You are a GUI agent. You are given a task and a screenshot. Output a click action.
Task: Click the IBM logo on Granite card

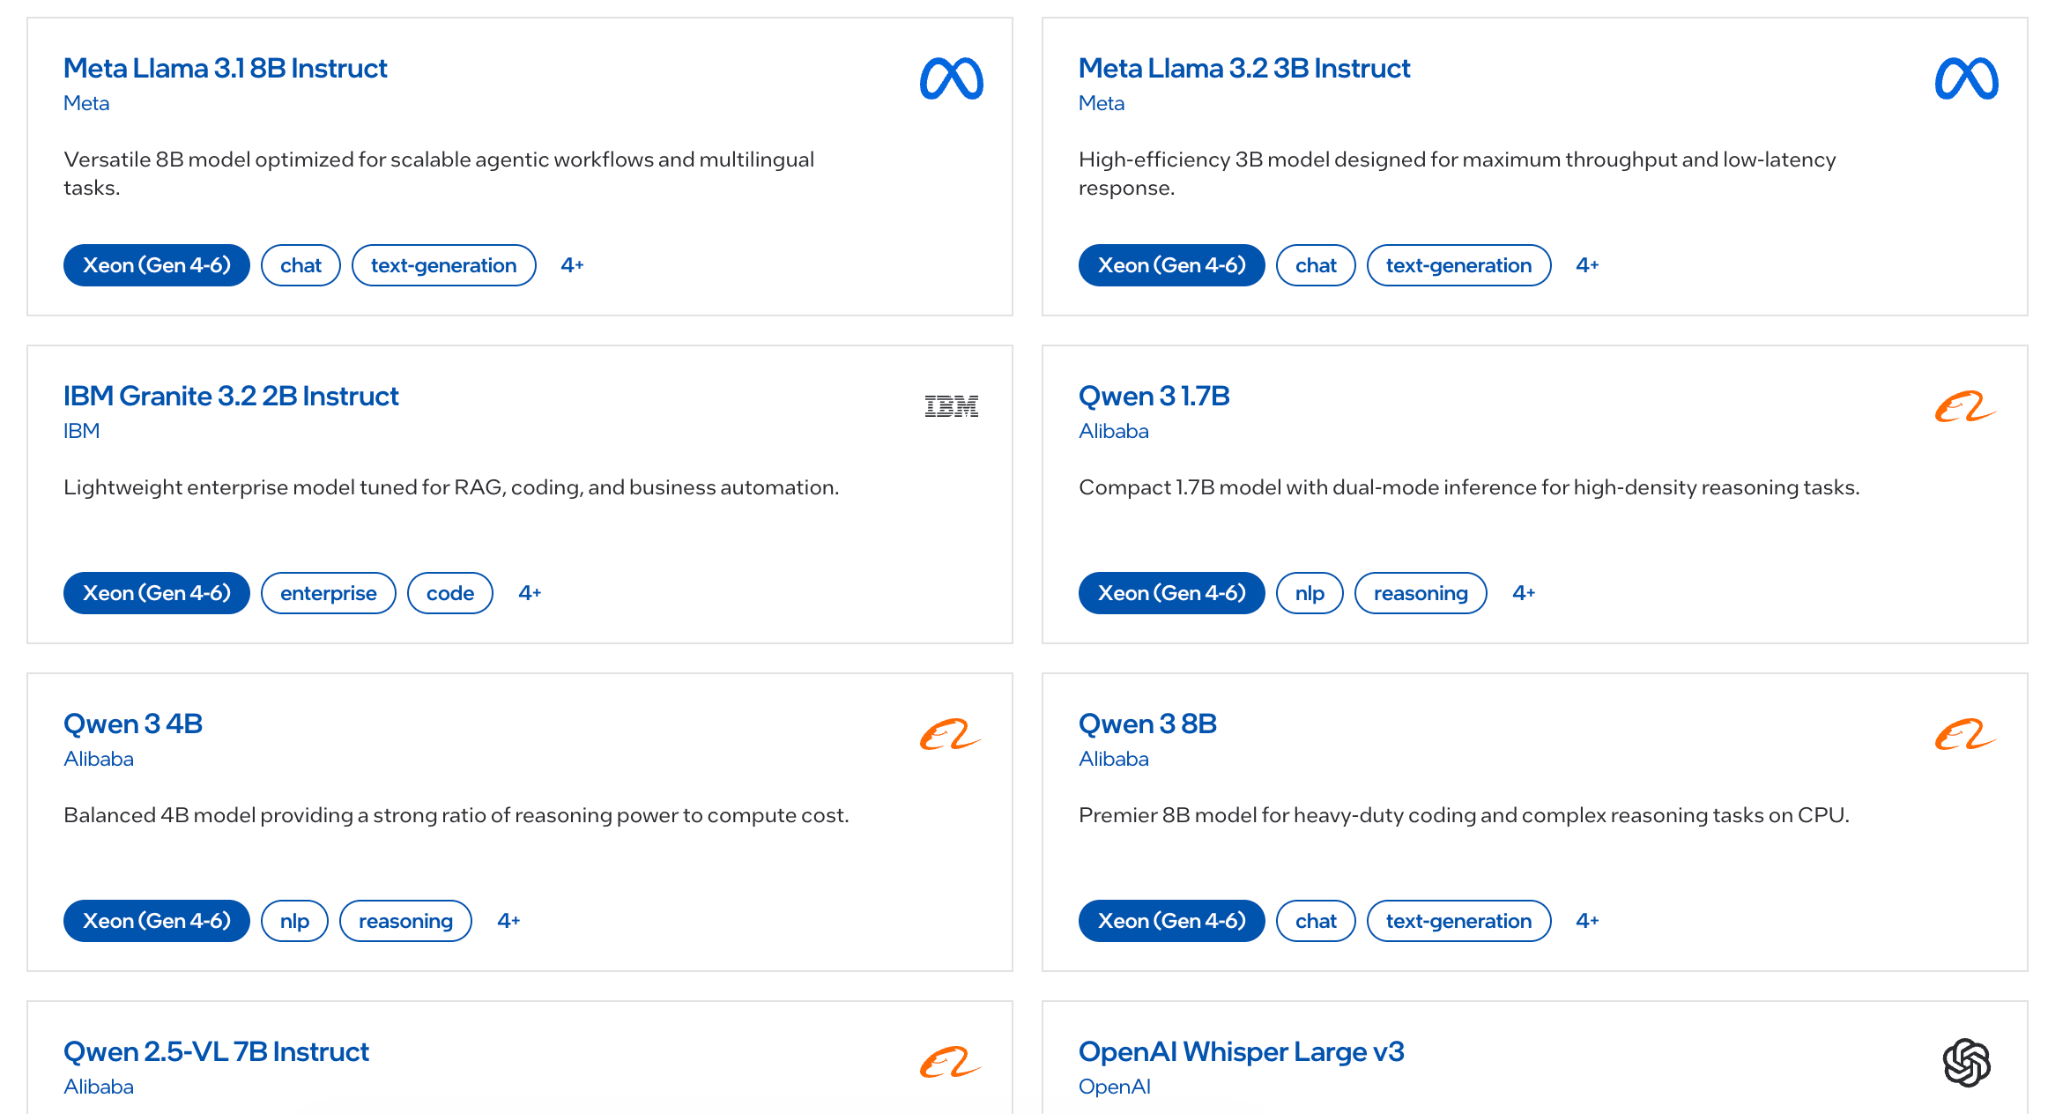click(x=951, y=406)
